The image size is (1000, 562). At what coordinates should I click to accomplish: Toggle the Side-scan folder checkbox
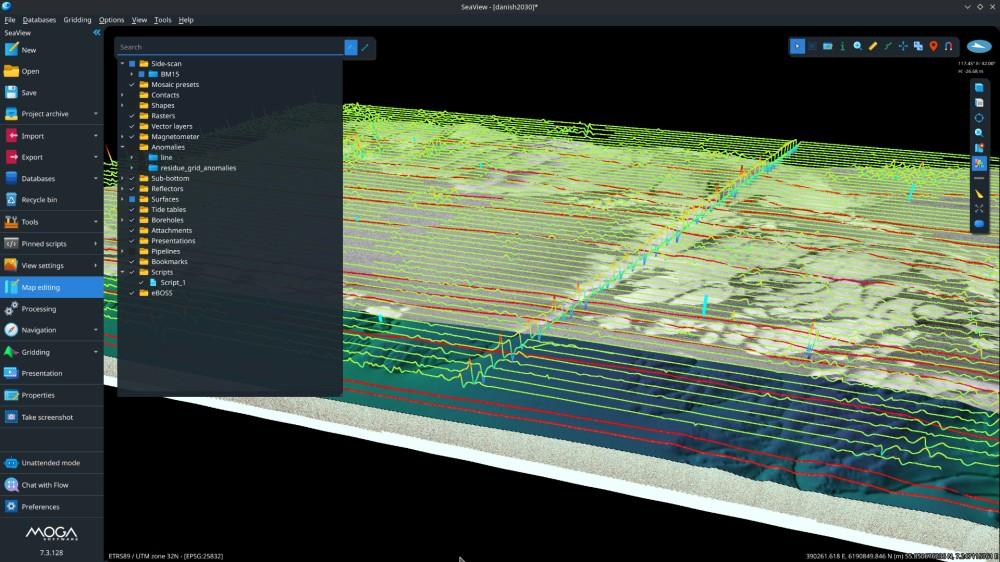point(132,64)
